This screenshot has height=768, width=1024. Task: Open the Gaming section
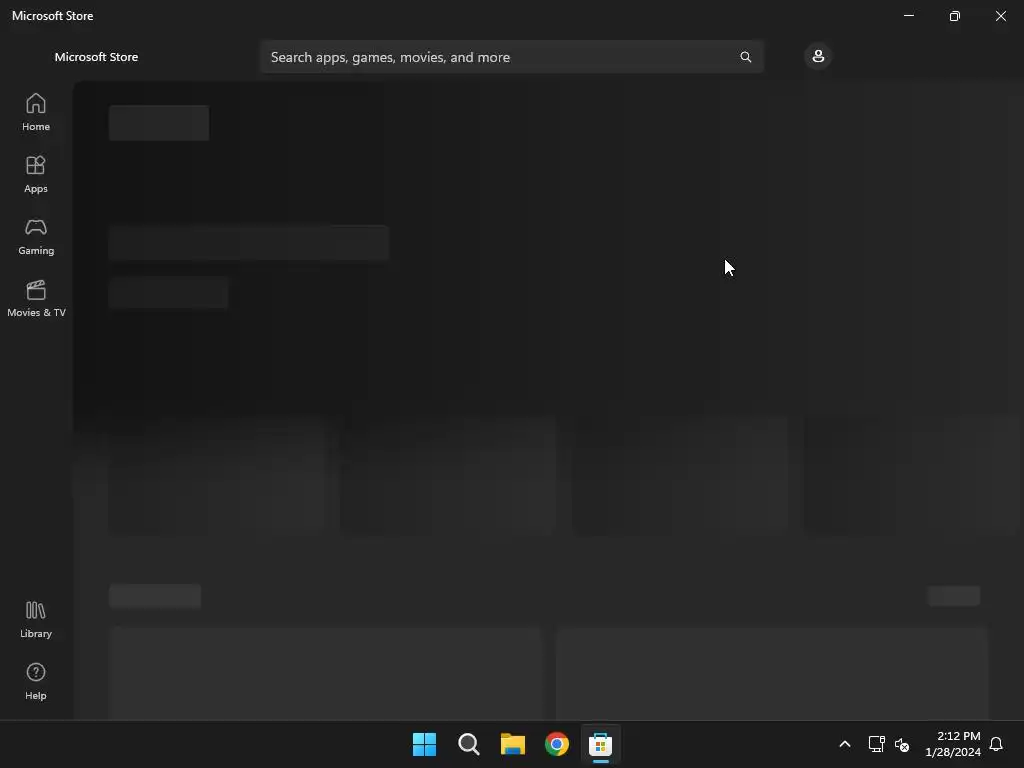click(x=36, y=236)
